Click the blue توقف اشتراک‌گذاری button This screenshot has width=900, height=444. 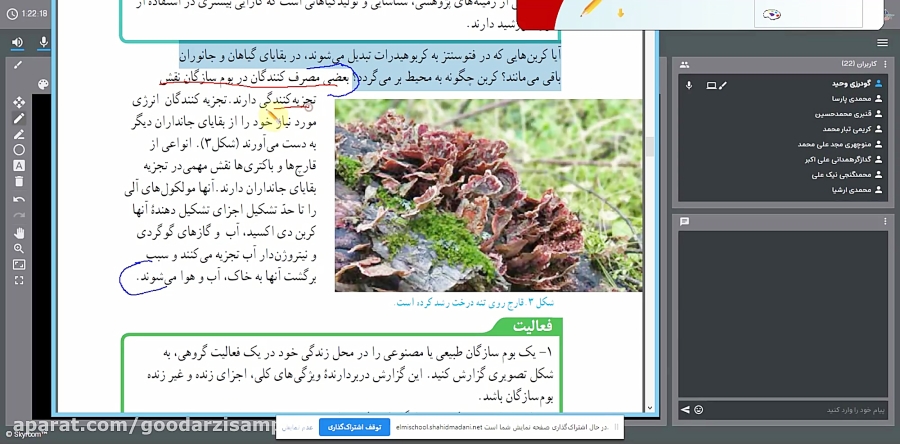[354, 427]
